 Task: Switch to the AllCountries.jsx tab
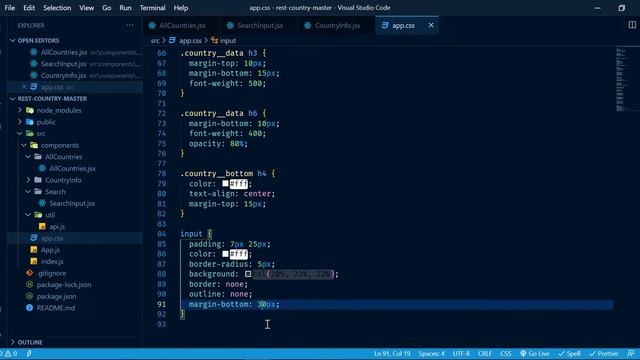click(182, 25)
